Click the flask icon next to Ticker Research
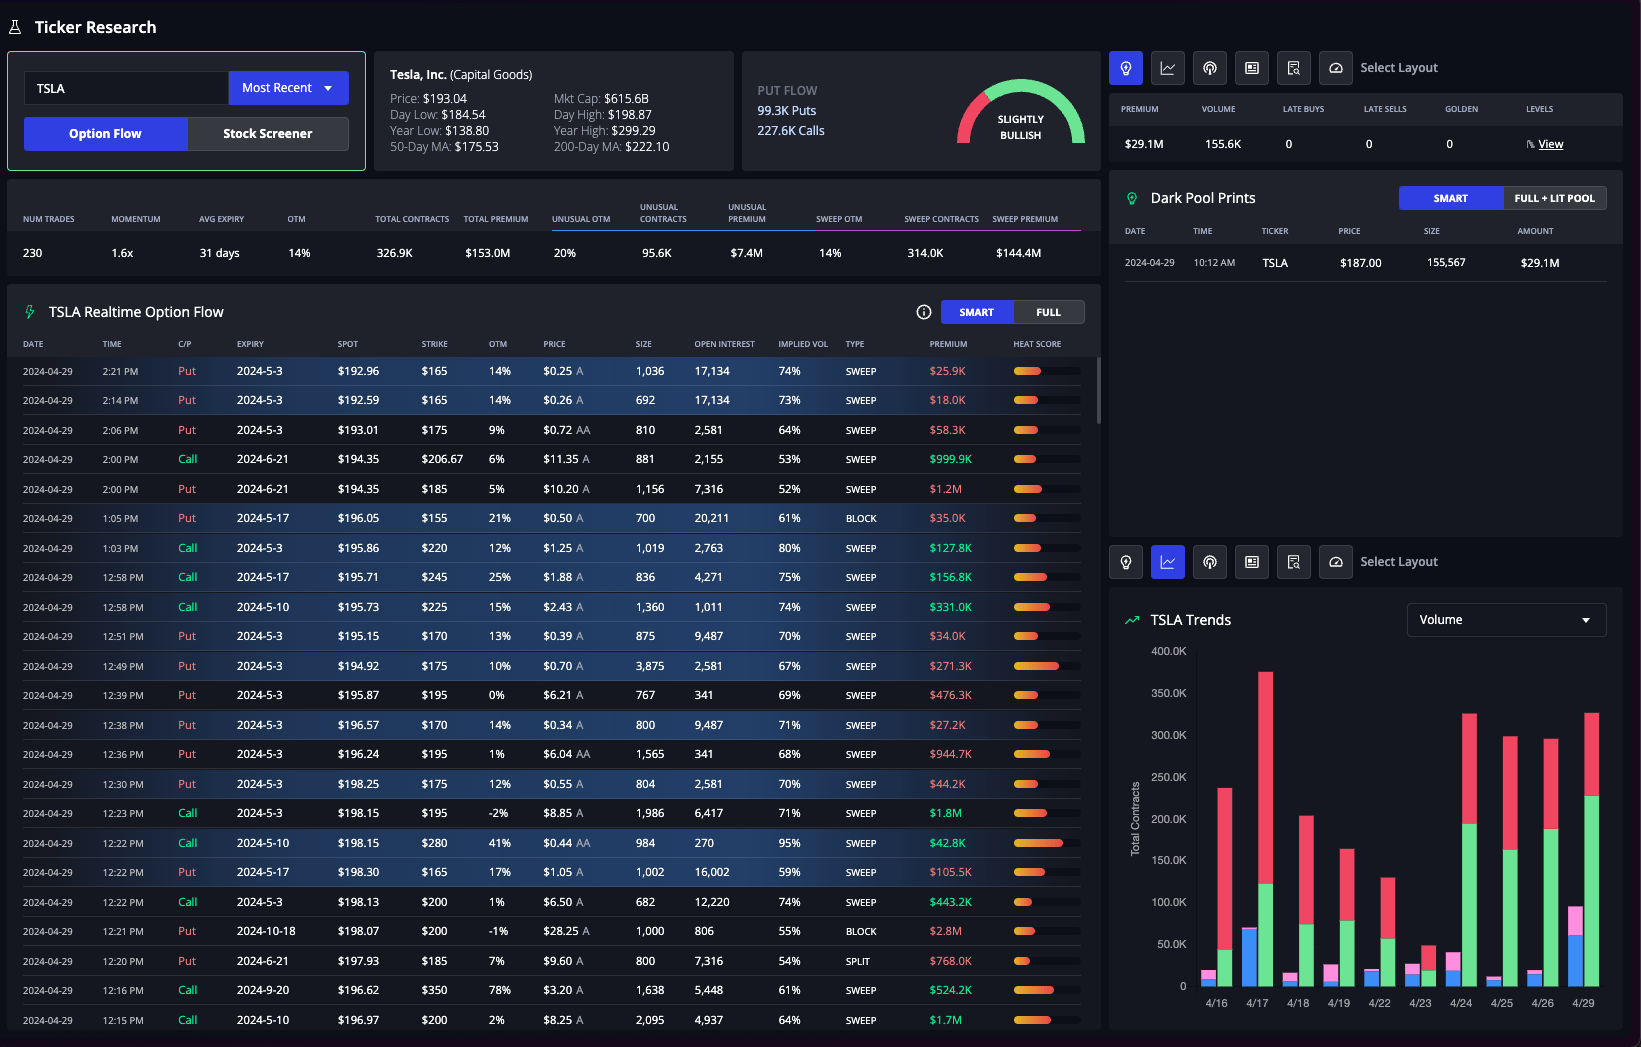The width and height of the screenshot is (1641, 1047). tap(15, 27)
